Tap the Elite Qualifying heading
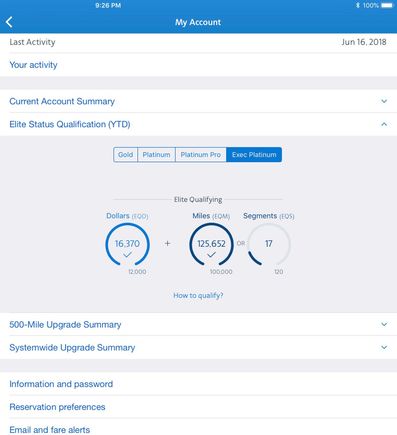397x435 pixels. tap(198, 199)
